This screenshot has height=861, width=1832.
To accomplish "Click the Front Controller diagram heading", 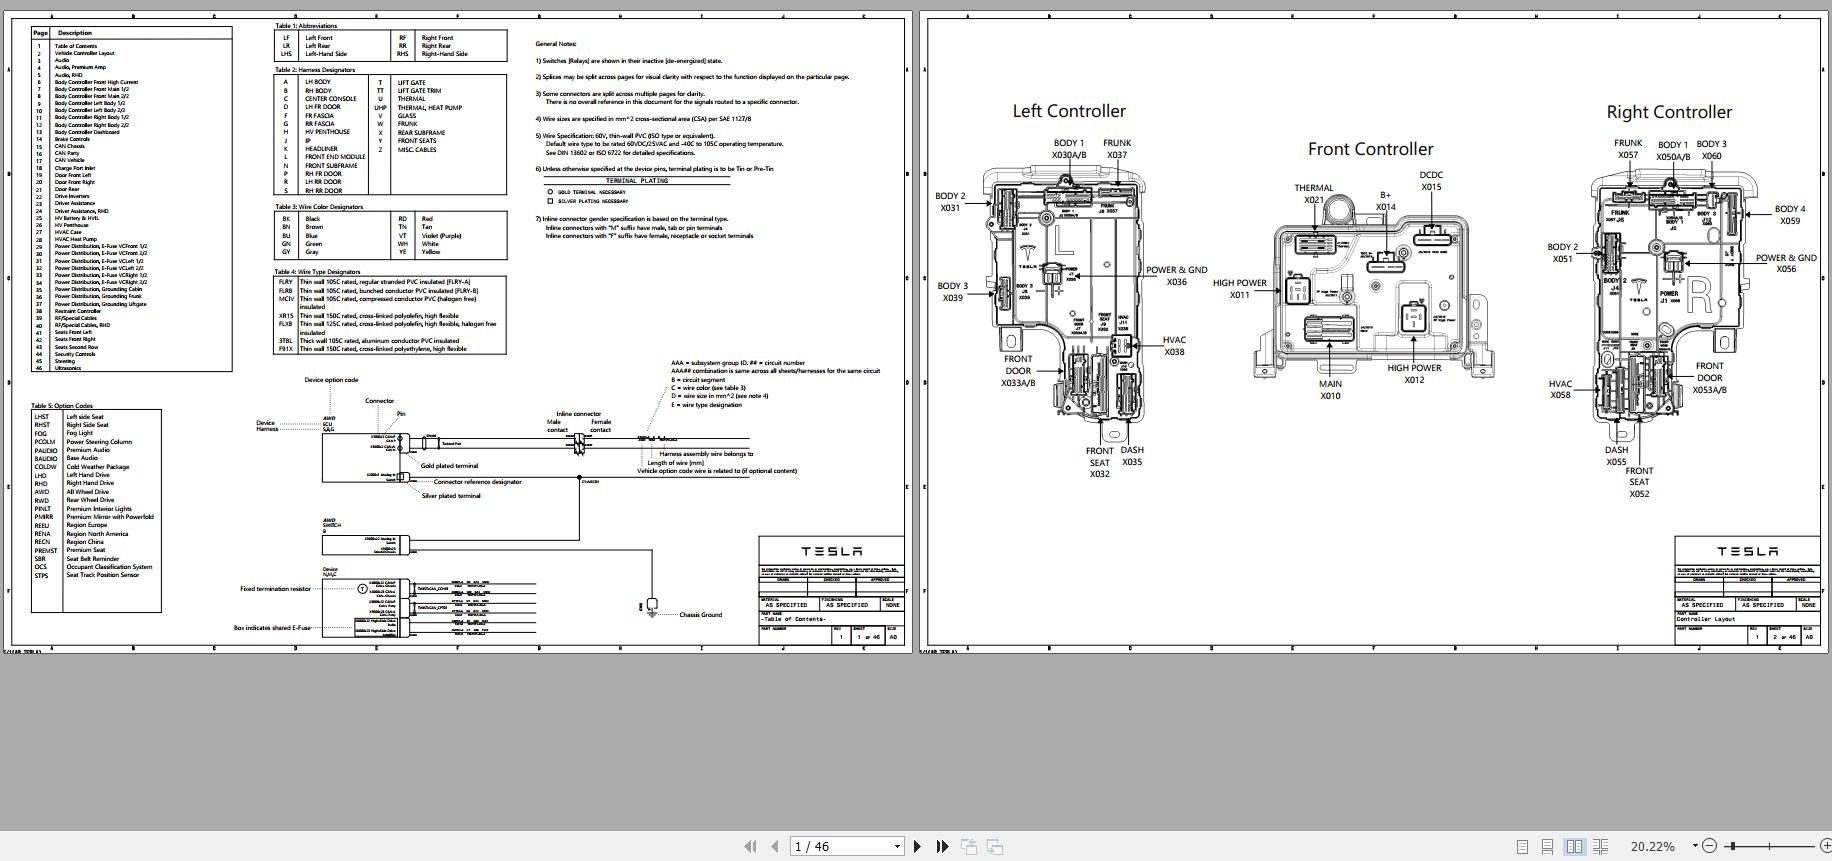I will [x=1370, y=149].
